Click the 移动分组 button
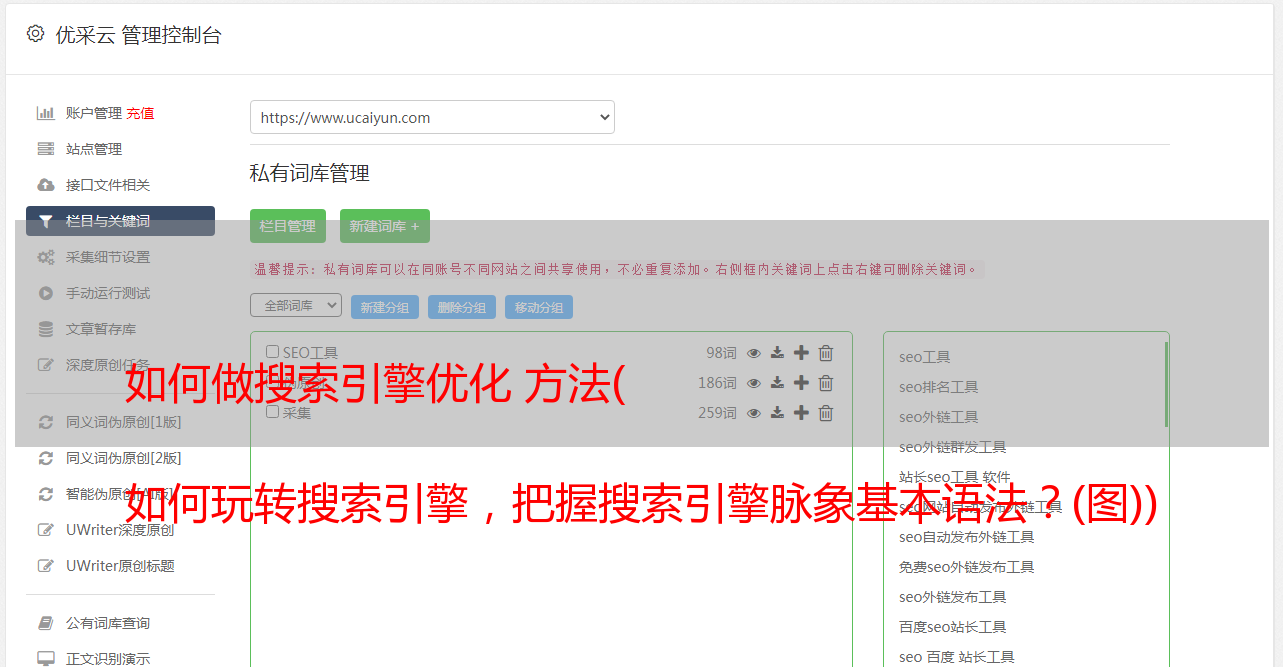1283x667 pixels. pos(539,307)
